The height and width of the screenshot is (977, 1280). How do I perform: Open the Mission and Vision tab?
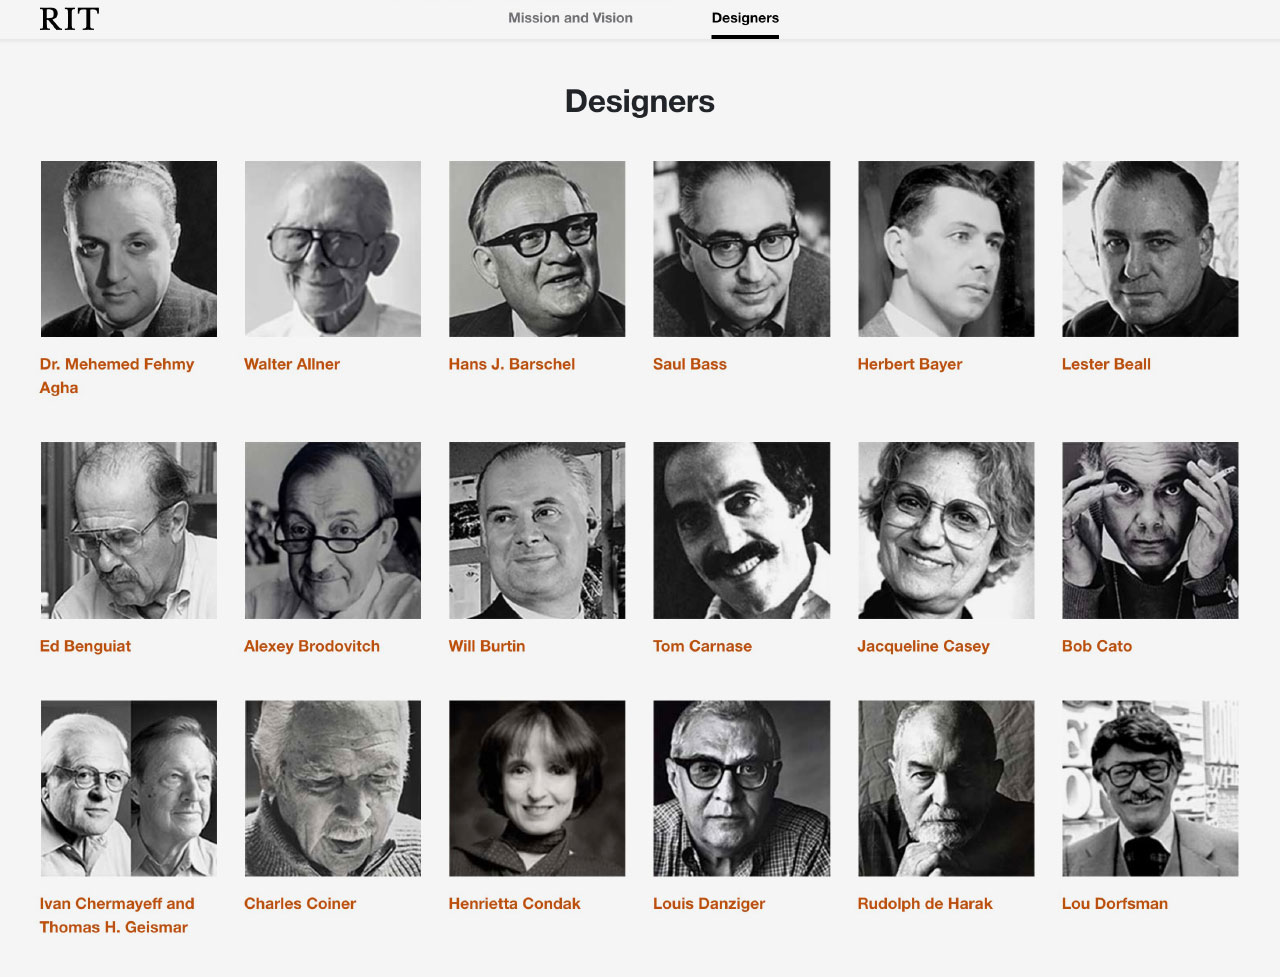570,18
